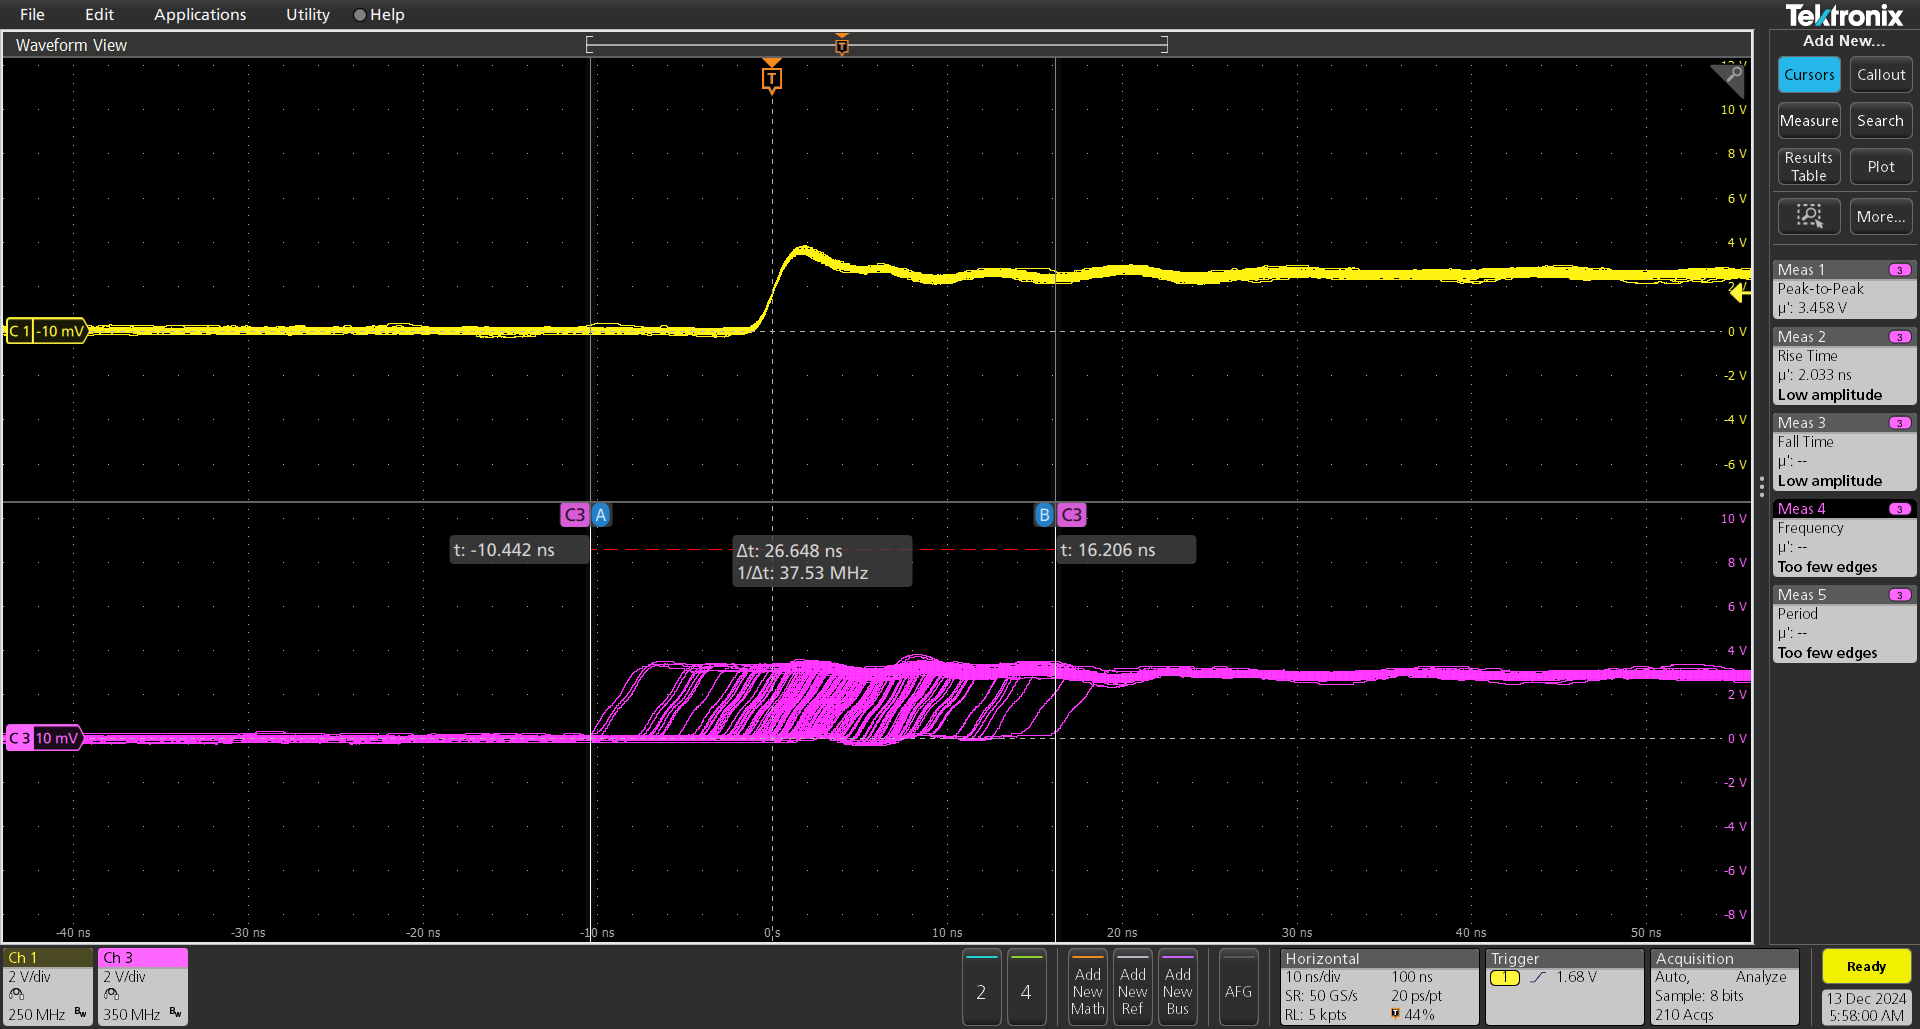1920x1029 pixels.
Task: Toggle the Bw bandwidth limit on Ch 3
Action: (176, 1012)
